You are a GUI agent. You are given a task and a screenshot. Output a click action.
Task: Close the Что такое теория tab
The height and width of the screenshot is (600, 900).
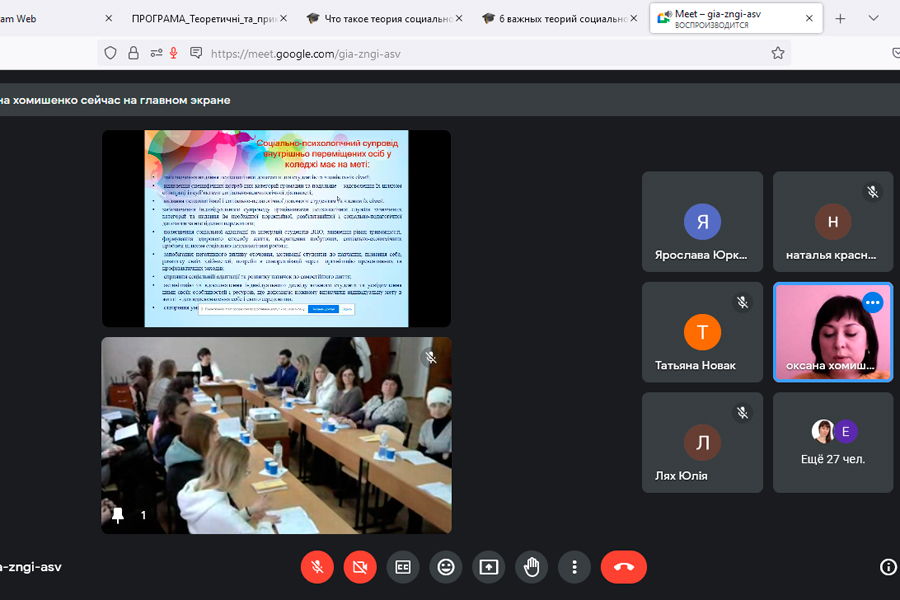[459, 18]
